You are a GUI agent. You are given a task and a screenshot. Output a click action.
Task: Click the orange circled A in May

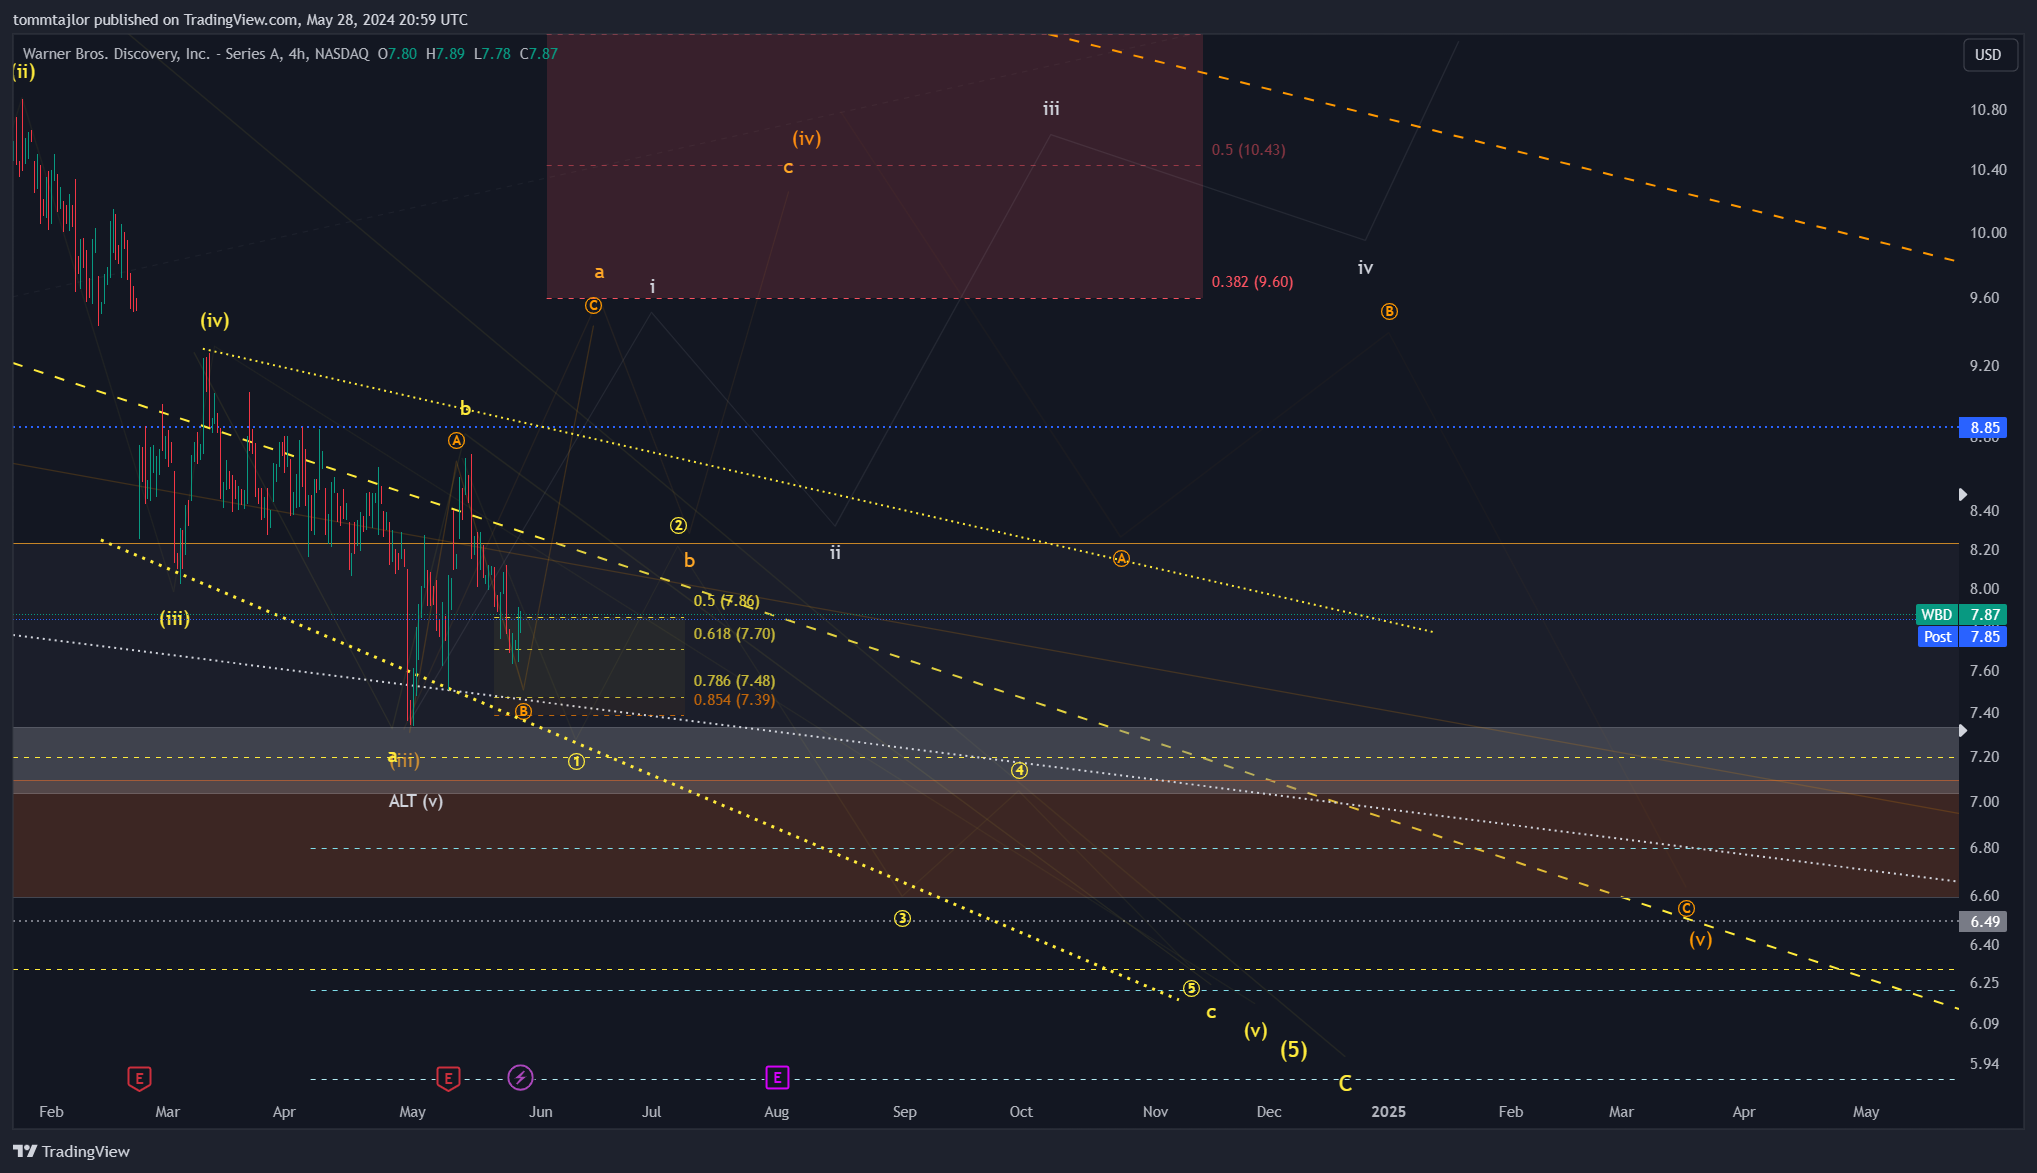click(x=456, y=441)
